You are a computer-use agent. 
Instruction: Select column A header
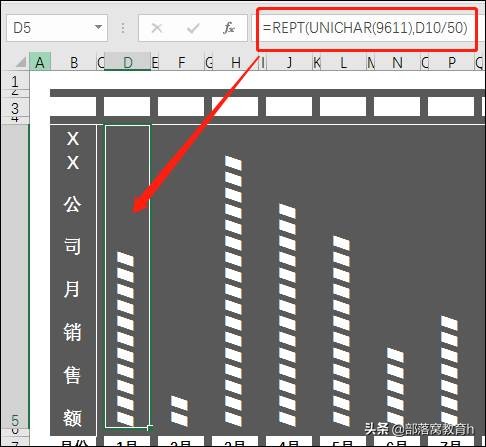point(40,61)
